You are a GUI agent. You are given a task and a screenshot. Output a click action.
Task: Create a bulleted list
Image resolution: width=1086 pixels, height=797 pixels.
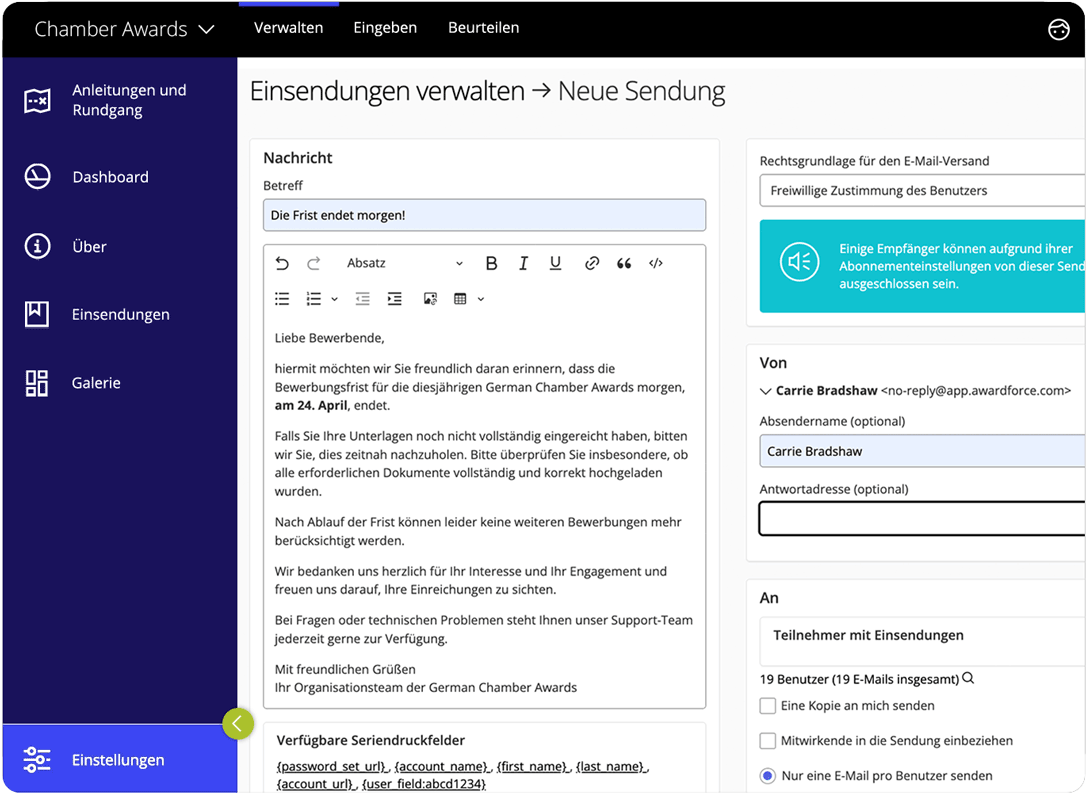tap(282, 298)
